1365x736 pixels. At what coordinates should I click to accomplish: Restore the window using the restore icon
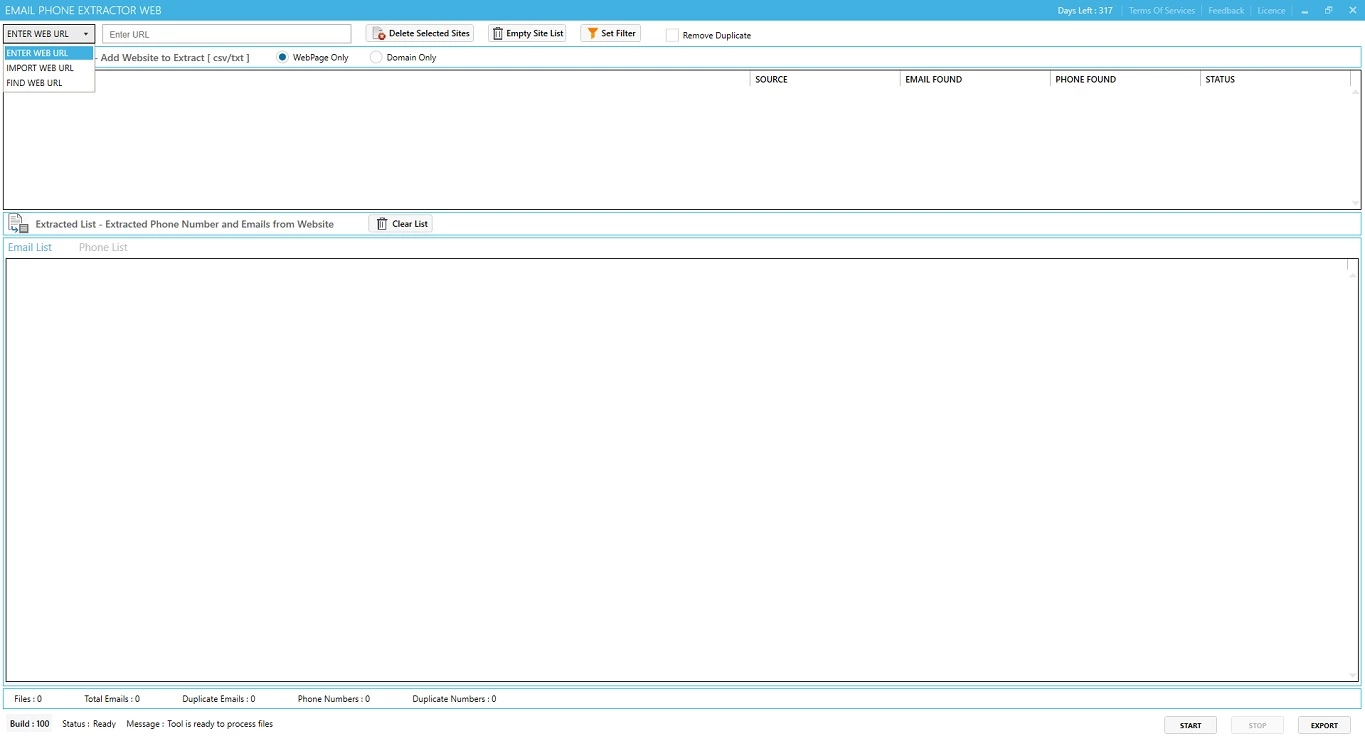pos(1329,11)
